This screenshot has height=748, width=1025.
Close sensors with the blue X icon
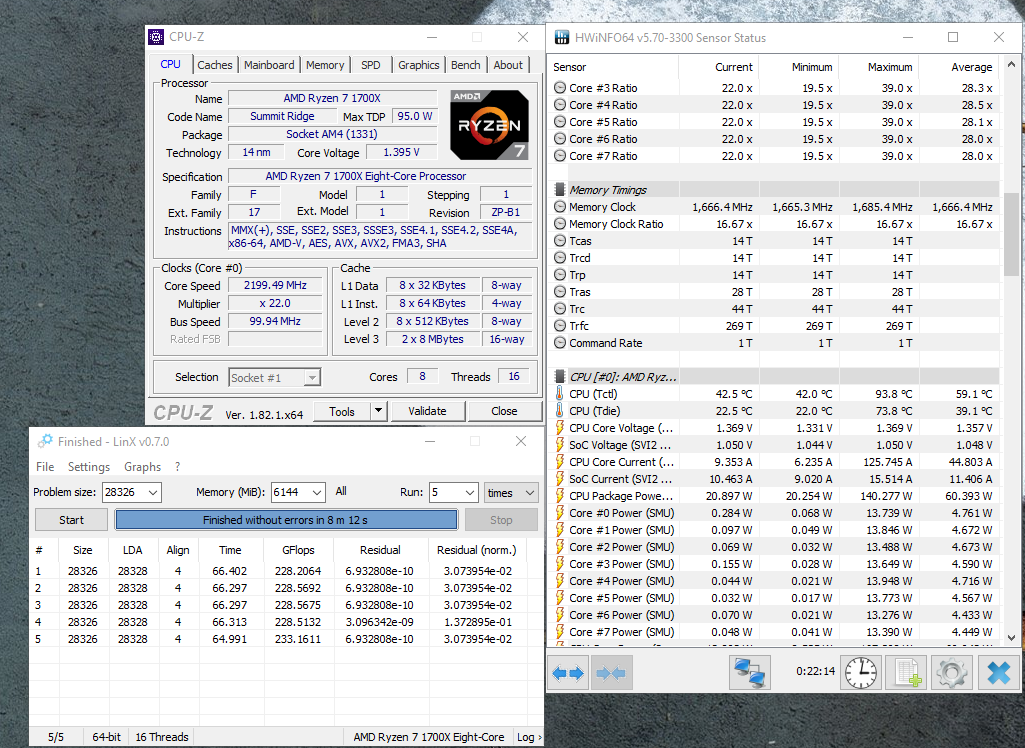pos(998,673)
